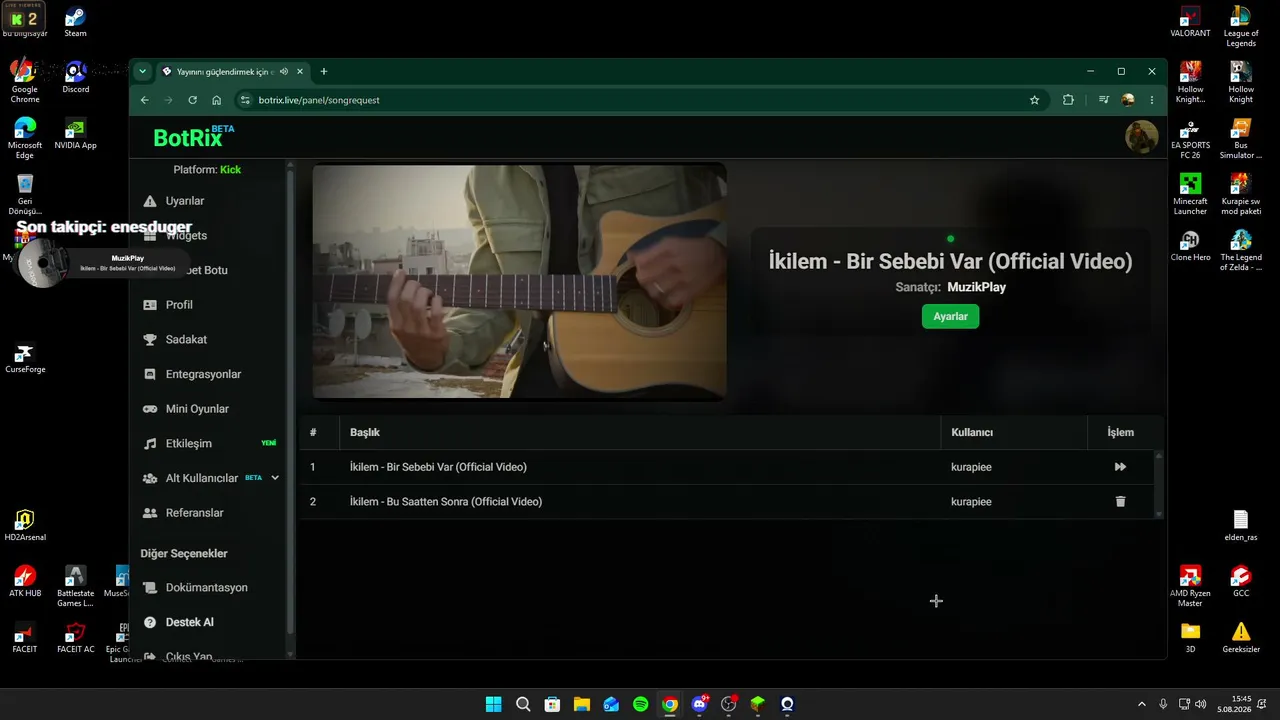This screenshot has height=720, width=1280.
Task: Open Minecraft Launcher desktop icon
Action: (1190, 195)
